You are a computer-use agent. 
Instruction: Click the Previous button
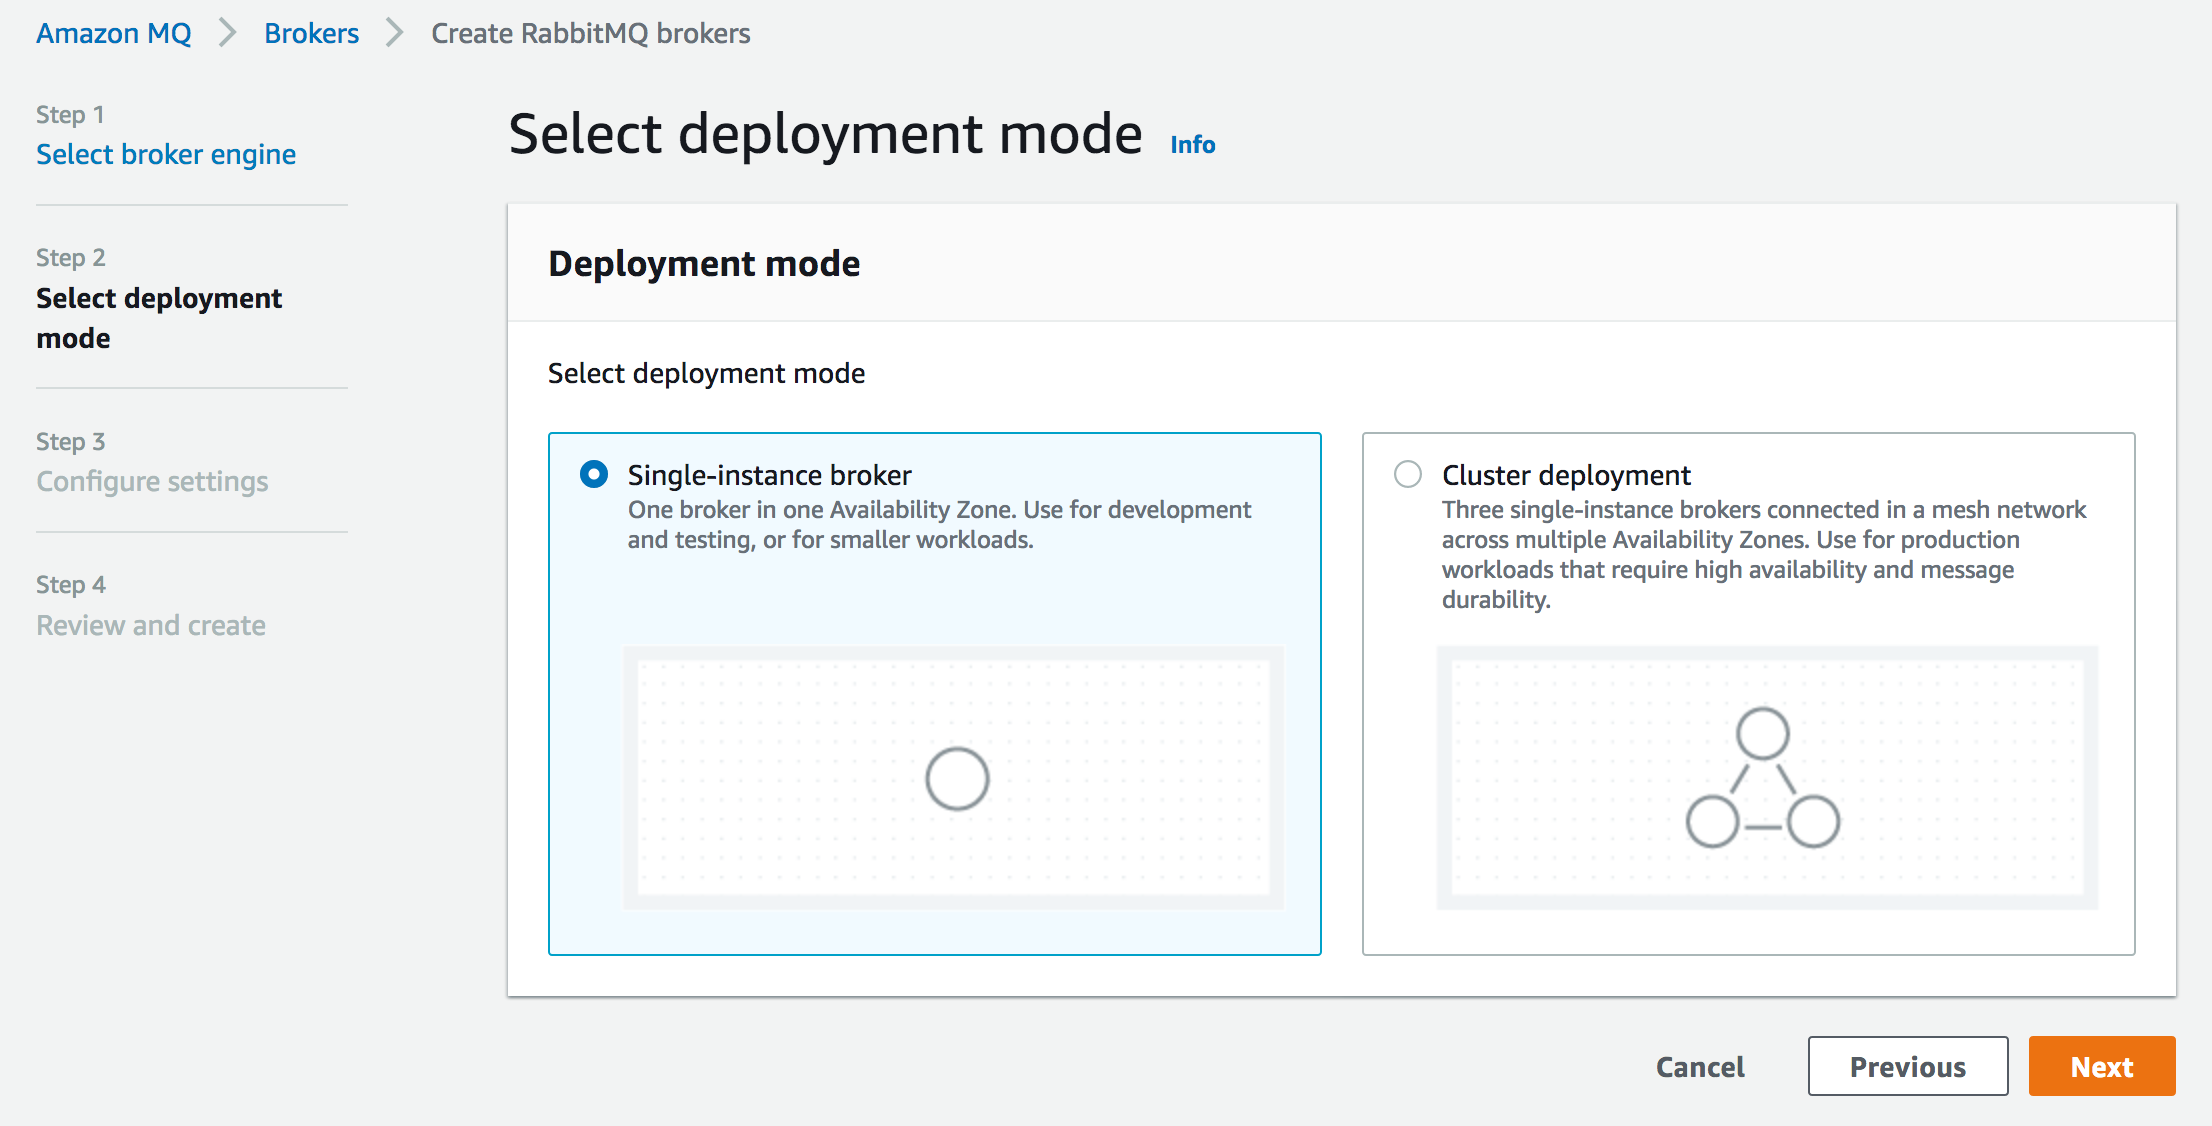1907,1066
